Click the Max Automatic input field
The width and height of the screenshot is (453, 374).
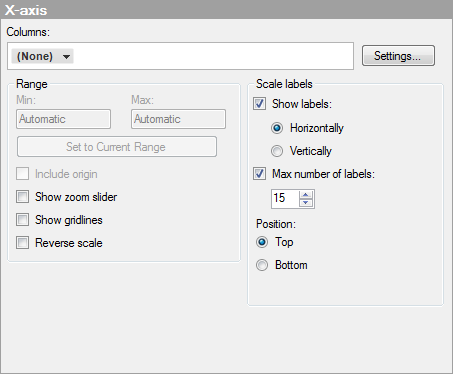[x=178, y=119]
